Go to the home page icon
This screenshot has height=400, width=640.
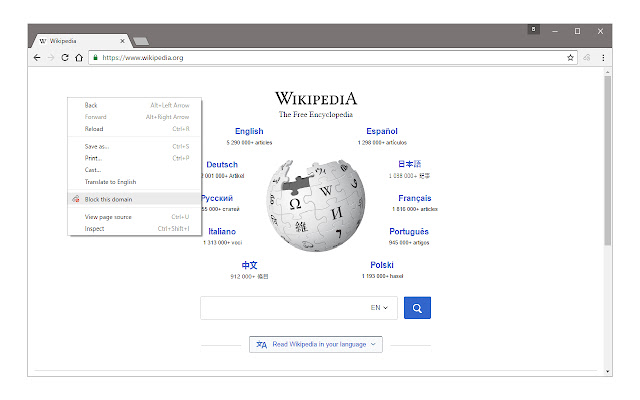(x=79, y=58)
